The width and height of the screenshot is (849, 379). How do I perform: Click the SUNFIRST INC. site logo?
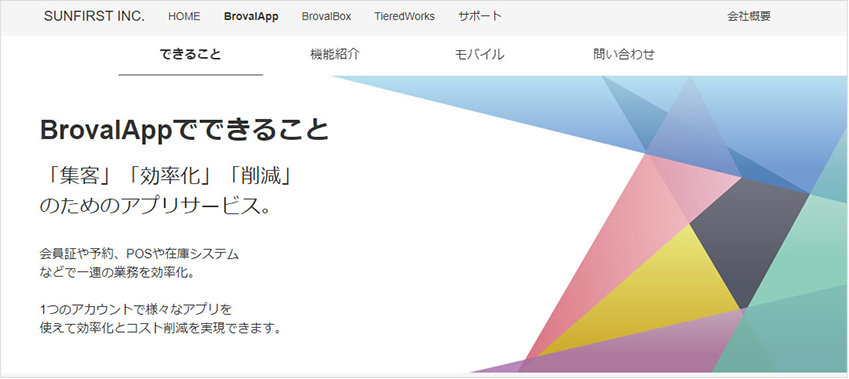[x=94, y=16]
